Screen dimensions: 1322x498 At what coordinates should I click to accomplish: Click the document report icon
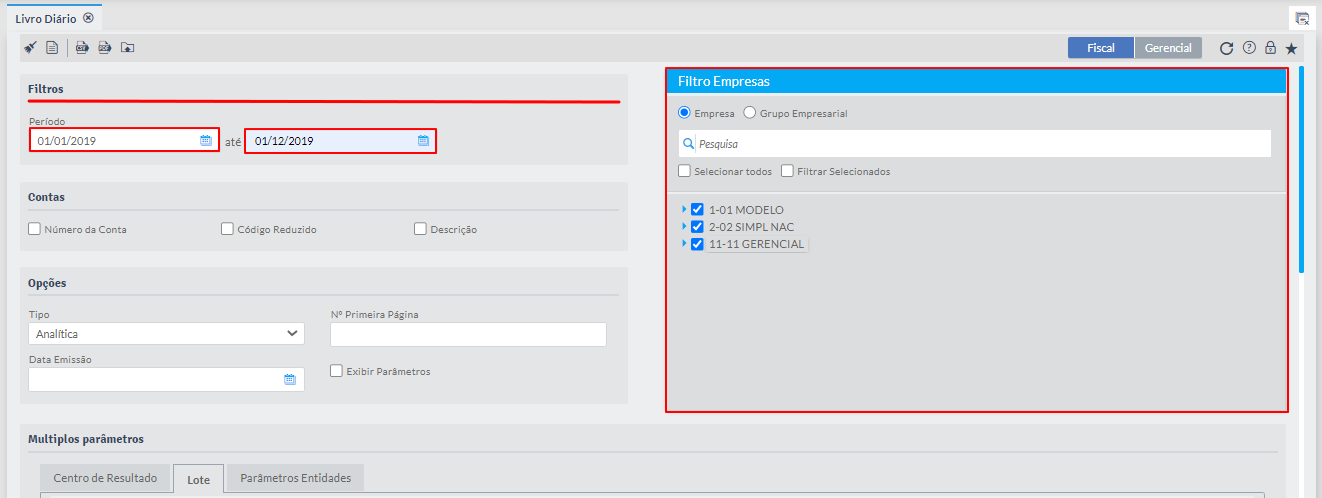[x=51, y=47]
